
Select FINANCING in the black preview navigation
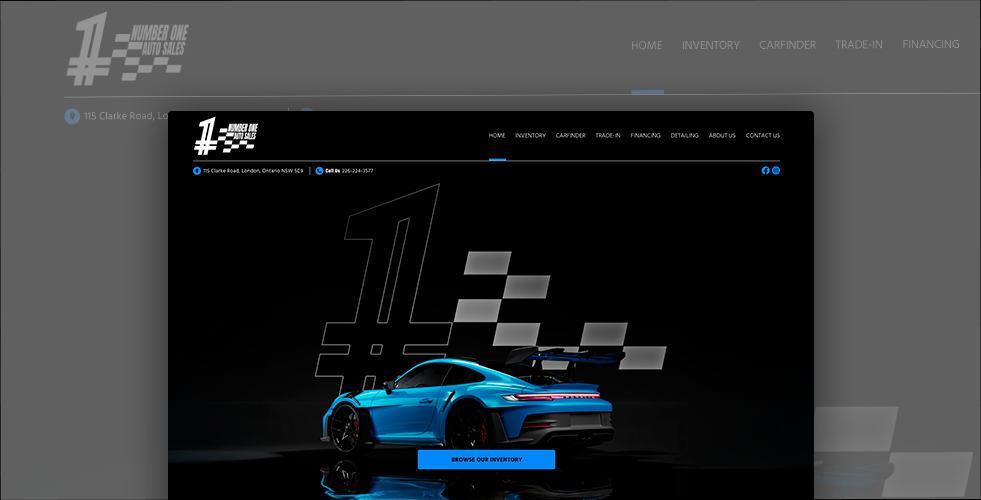click(645, 136)
